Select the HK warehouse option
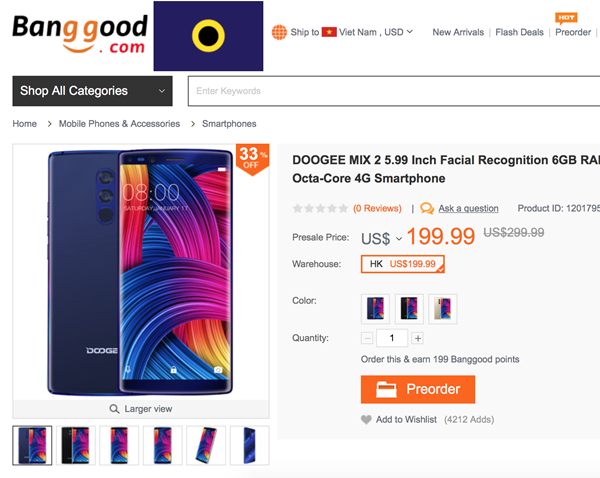This screenshot has height=478, width=600. (x=403, y=264)
